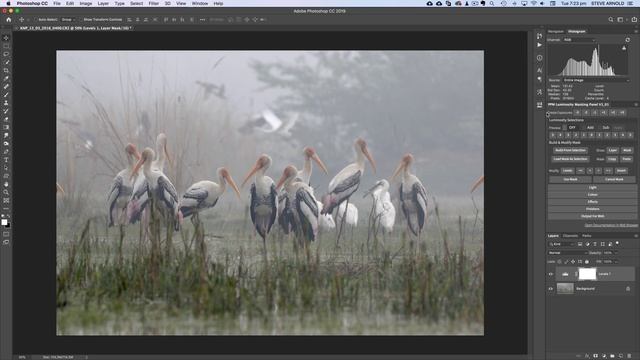Open the Auto-Select Group dropdown

pos(68,20)
